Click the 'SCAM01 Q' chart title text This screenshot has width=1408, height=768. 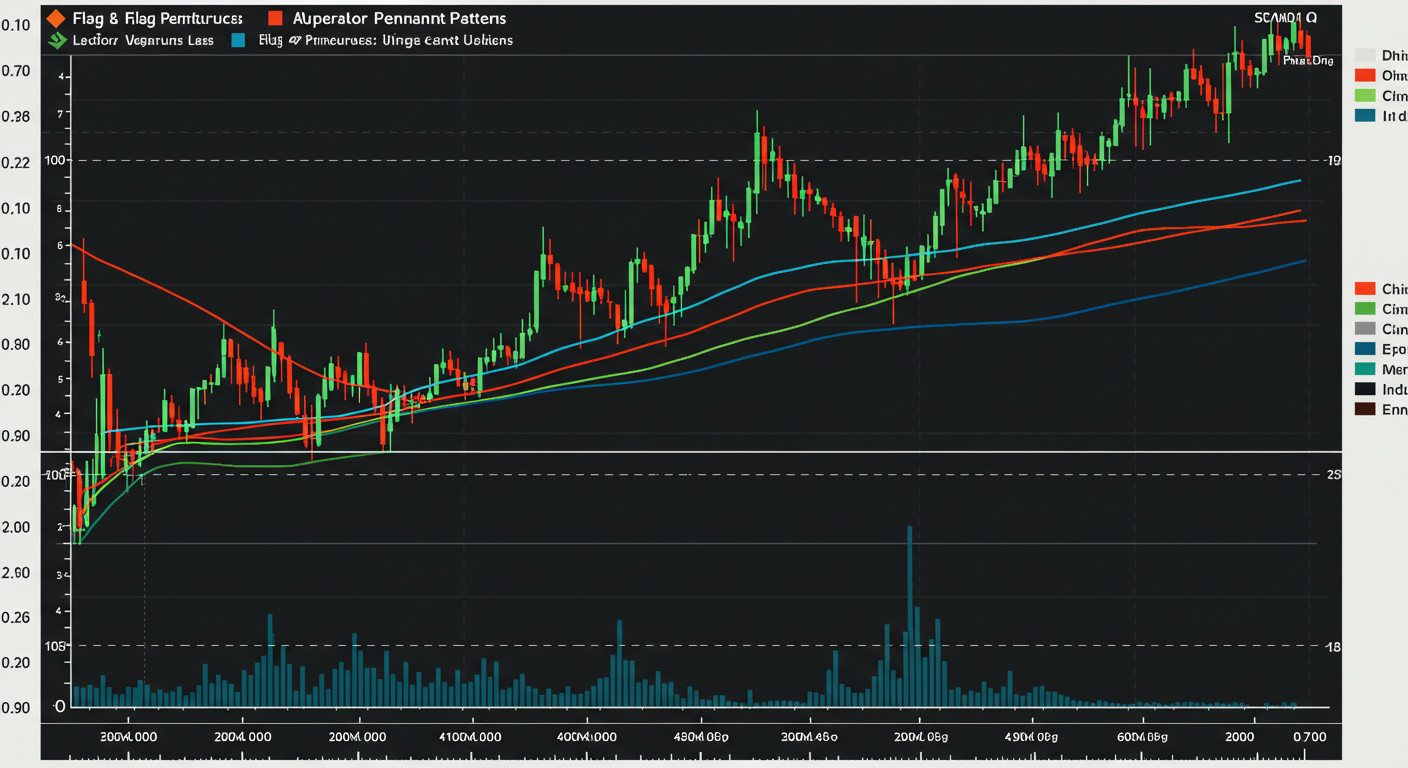[x=1285, y=18]
